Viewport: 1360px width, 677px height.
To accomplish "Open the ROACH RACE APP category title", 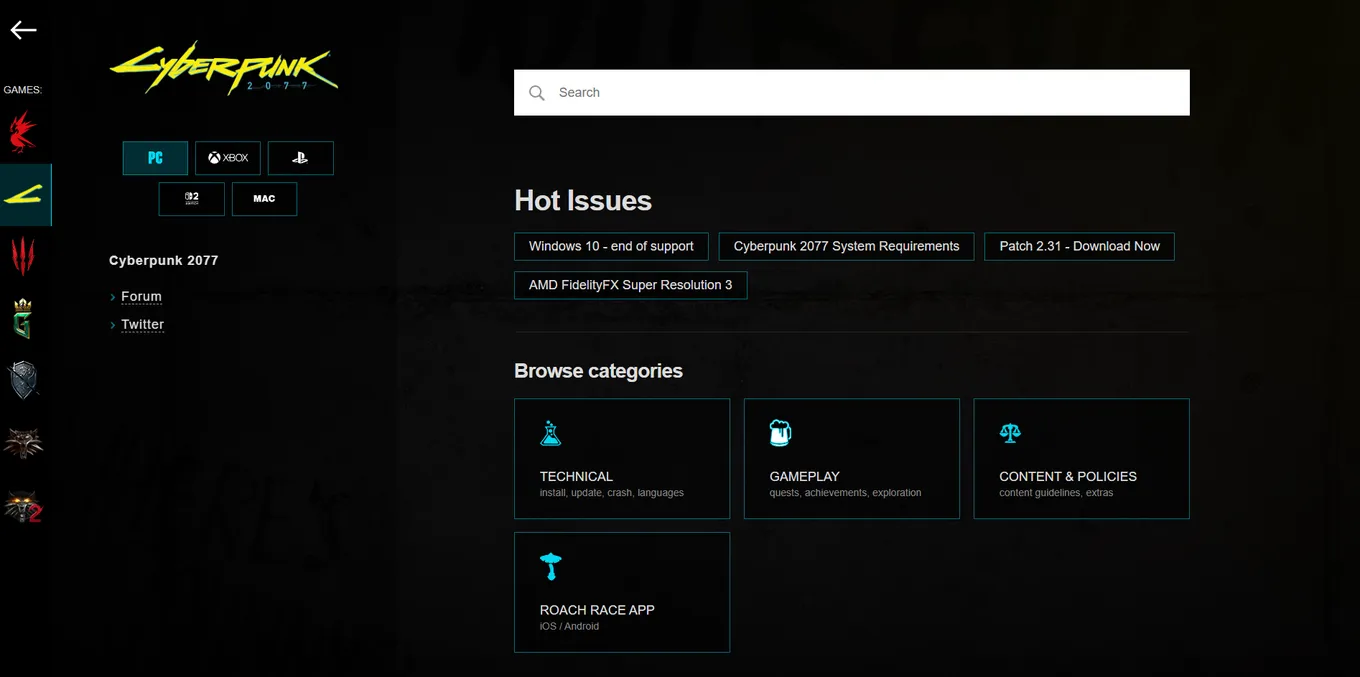I will (x=597, y=610).
